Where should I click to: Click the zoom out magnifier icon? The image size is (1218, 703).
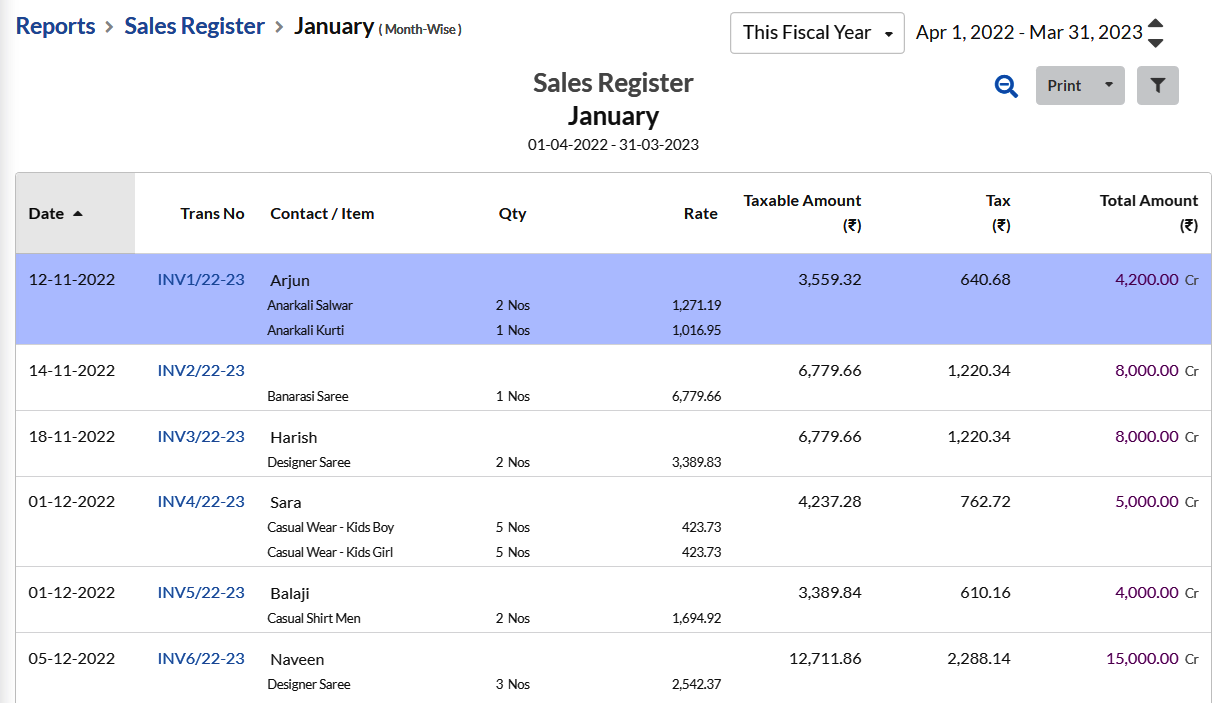pos(1006,86)
